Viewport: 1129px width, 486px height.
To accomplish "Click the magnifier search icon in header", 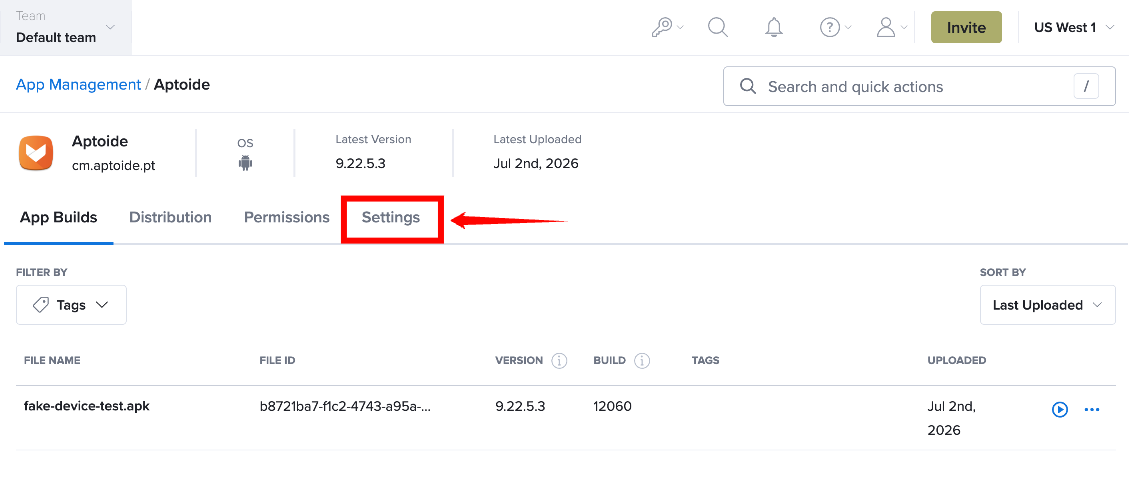I will pyautogui.click(x=718, y=27).
